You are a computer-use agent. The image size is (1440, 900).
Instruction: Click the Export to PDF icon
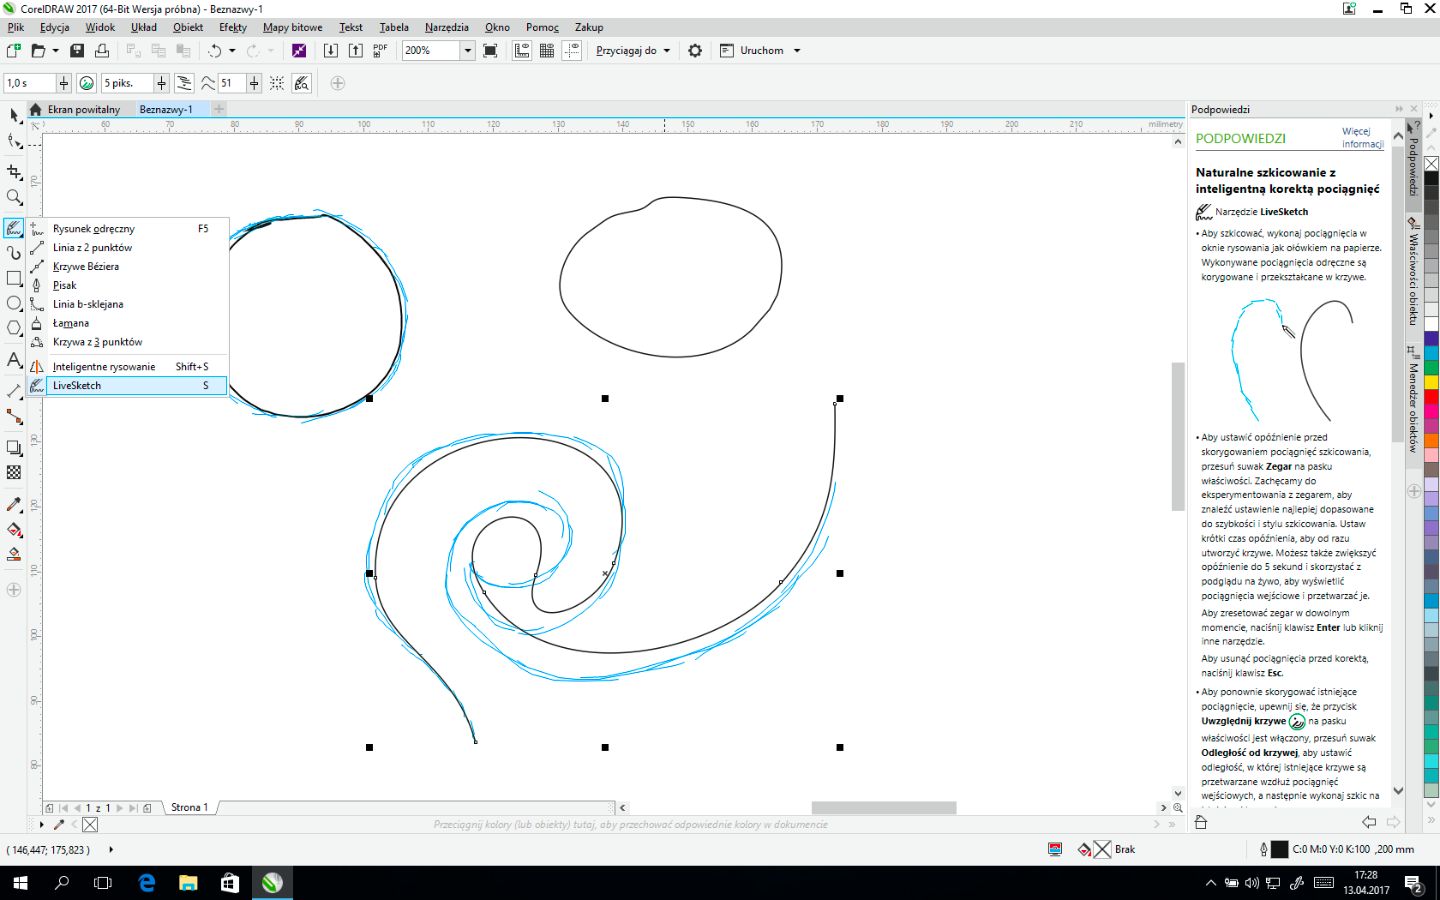380,51
